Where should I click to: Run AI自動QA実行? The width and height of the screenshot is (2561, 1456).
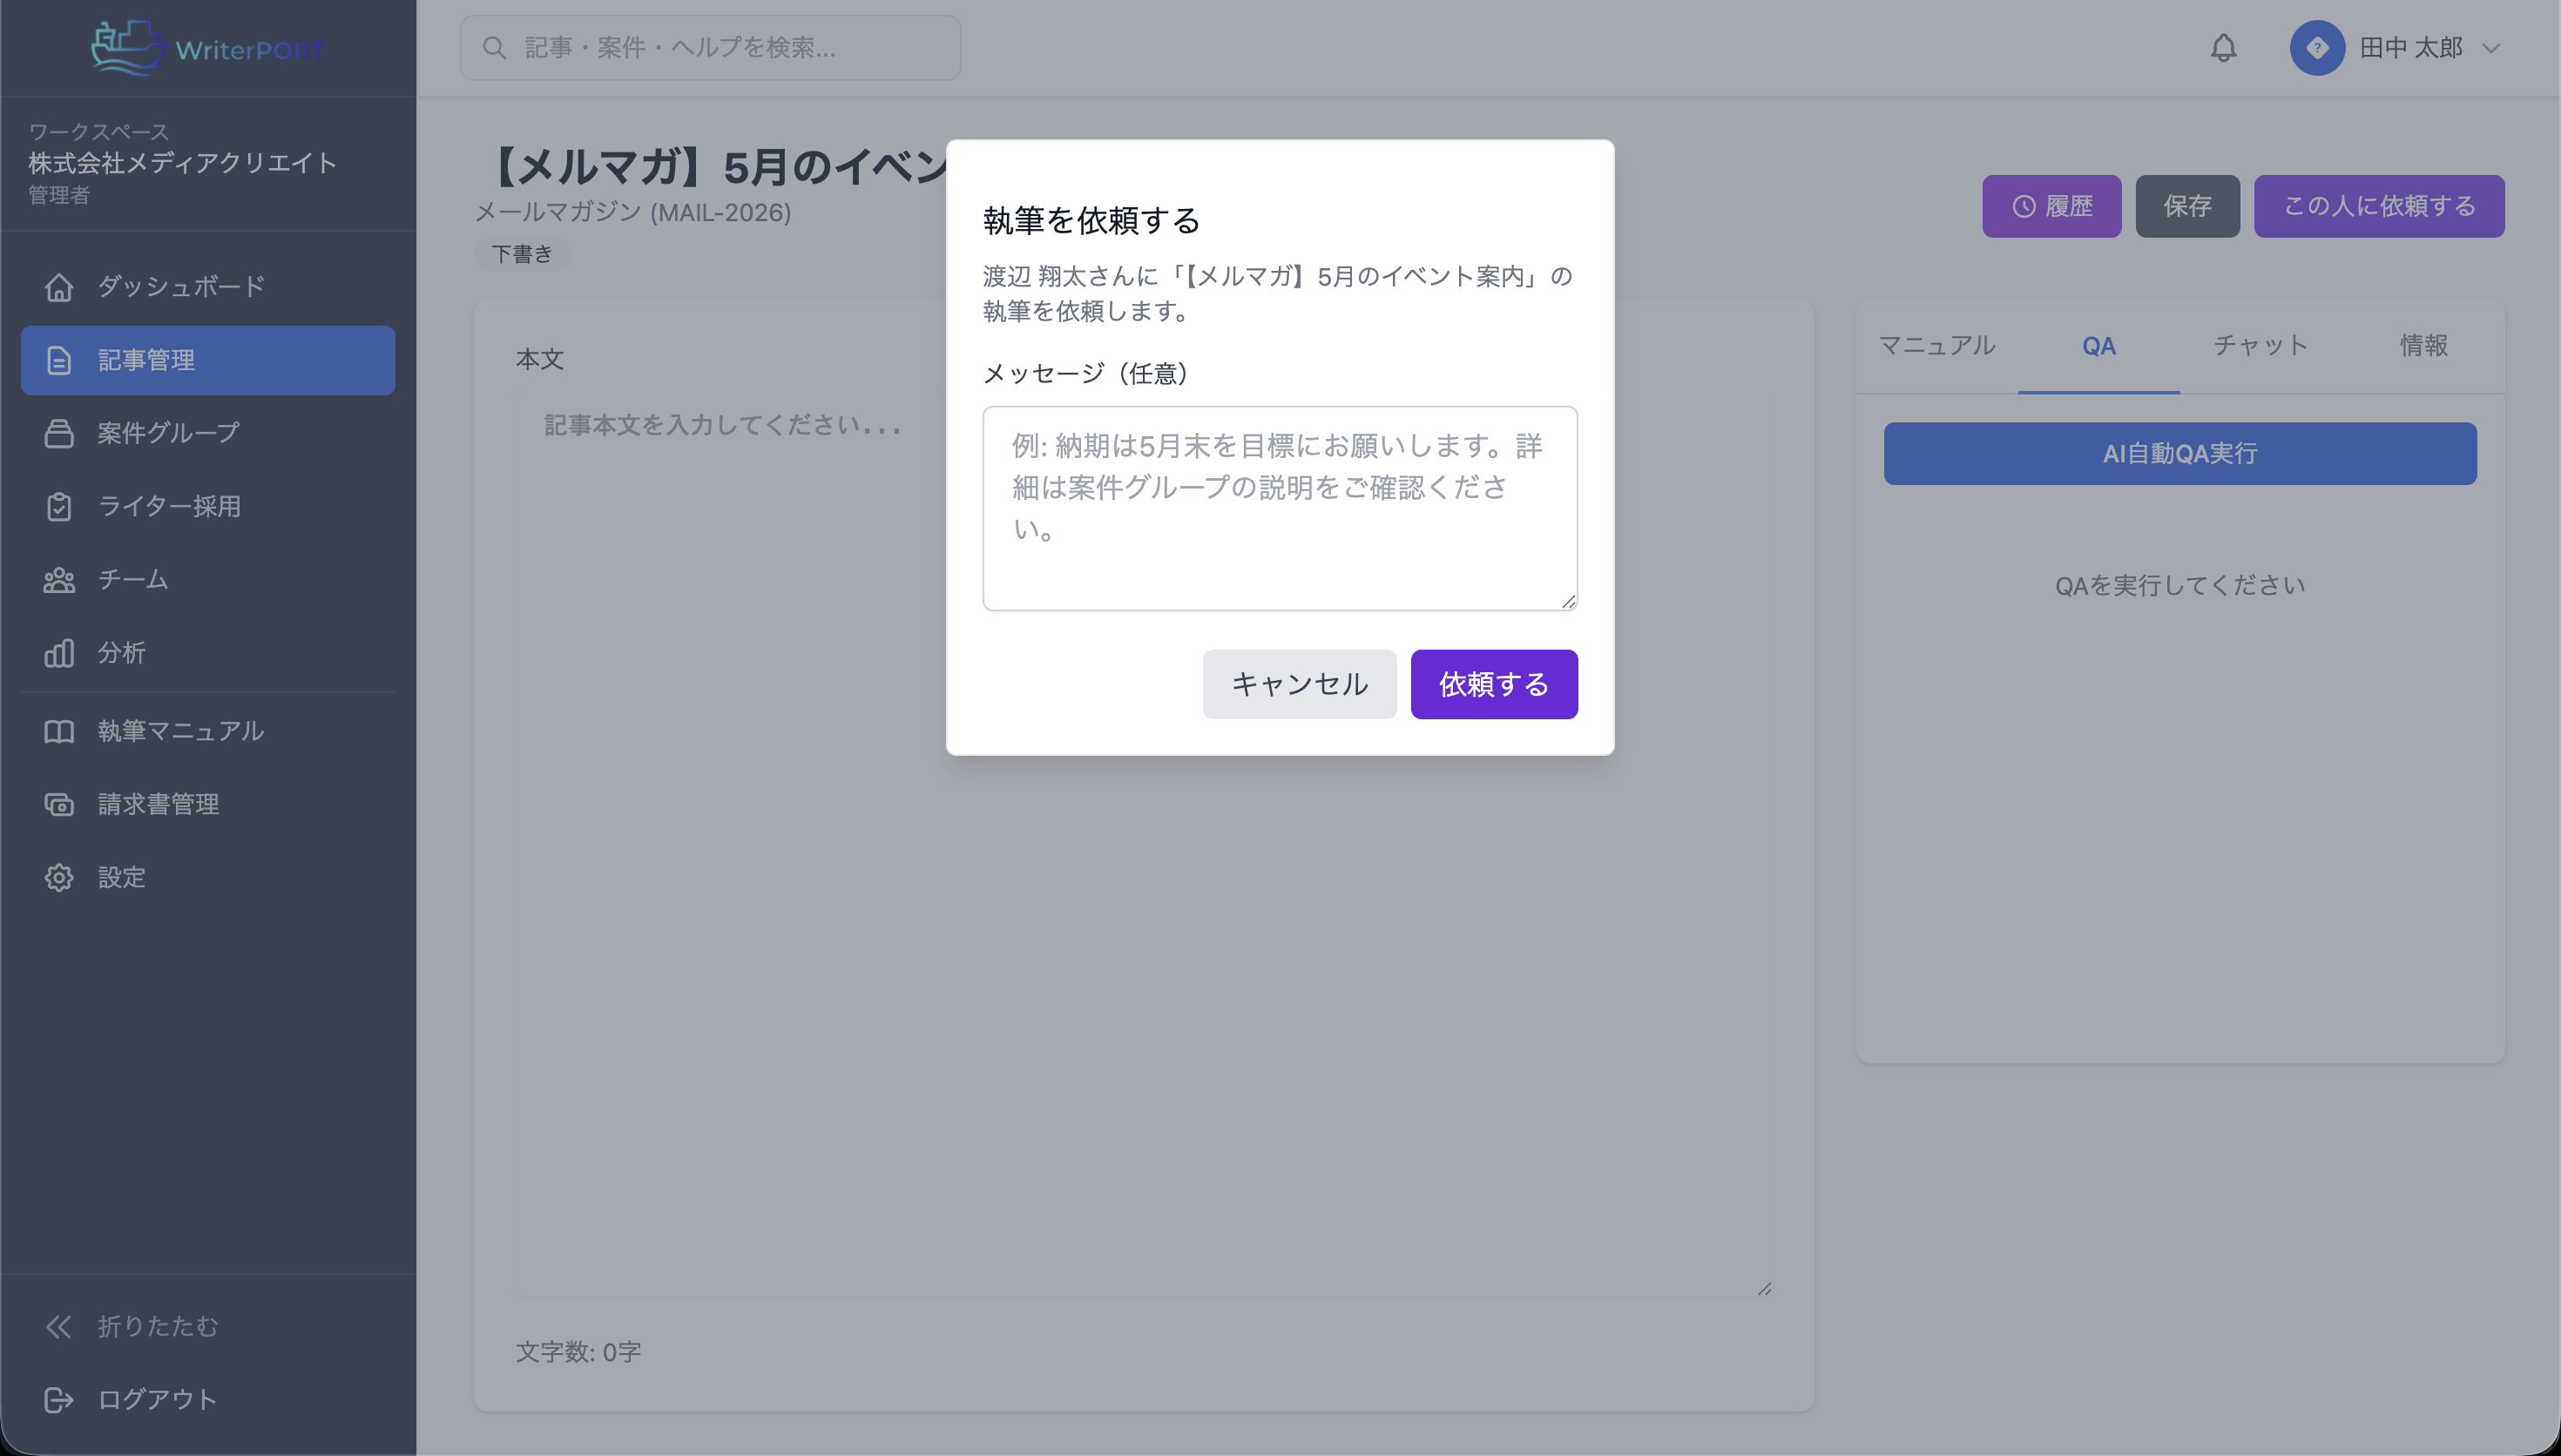click(x=2180, y=454)
